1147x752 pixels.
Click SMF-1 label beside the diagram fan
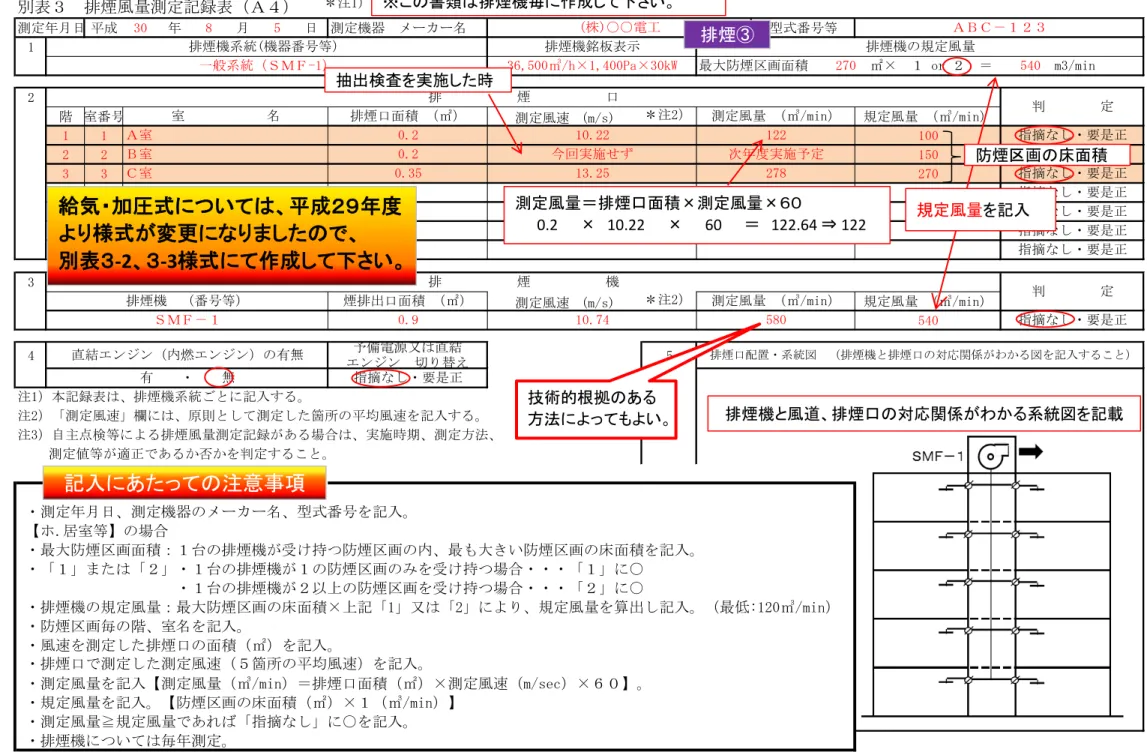(937, 456)
